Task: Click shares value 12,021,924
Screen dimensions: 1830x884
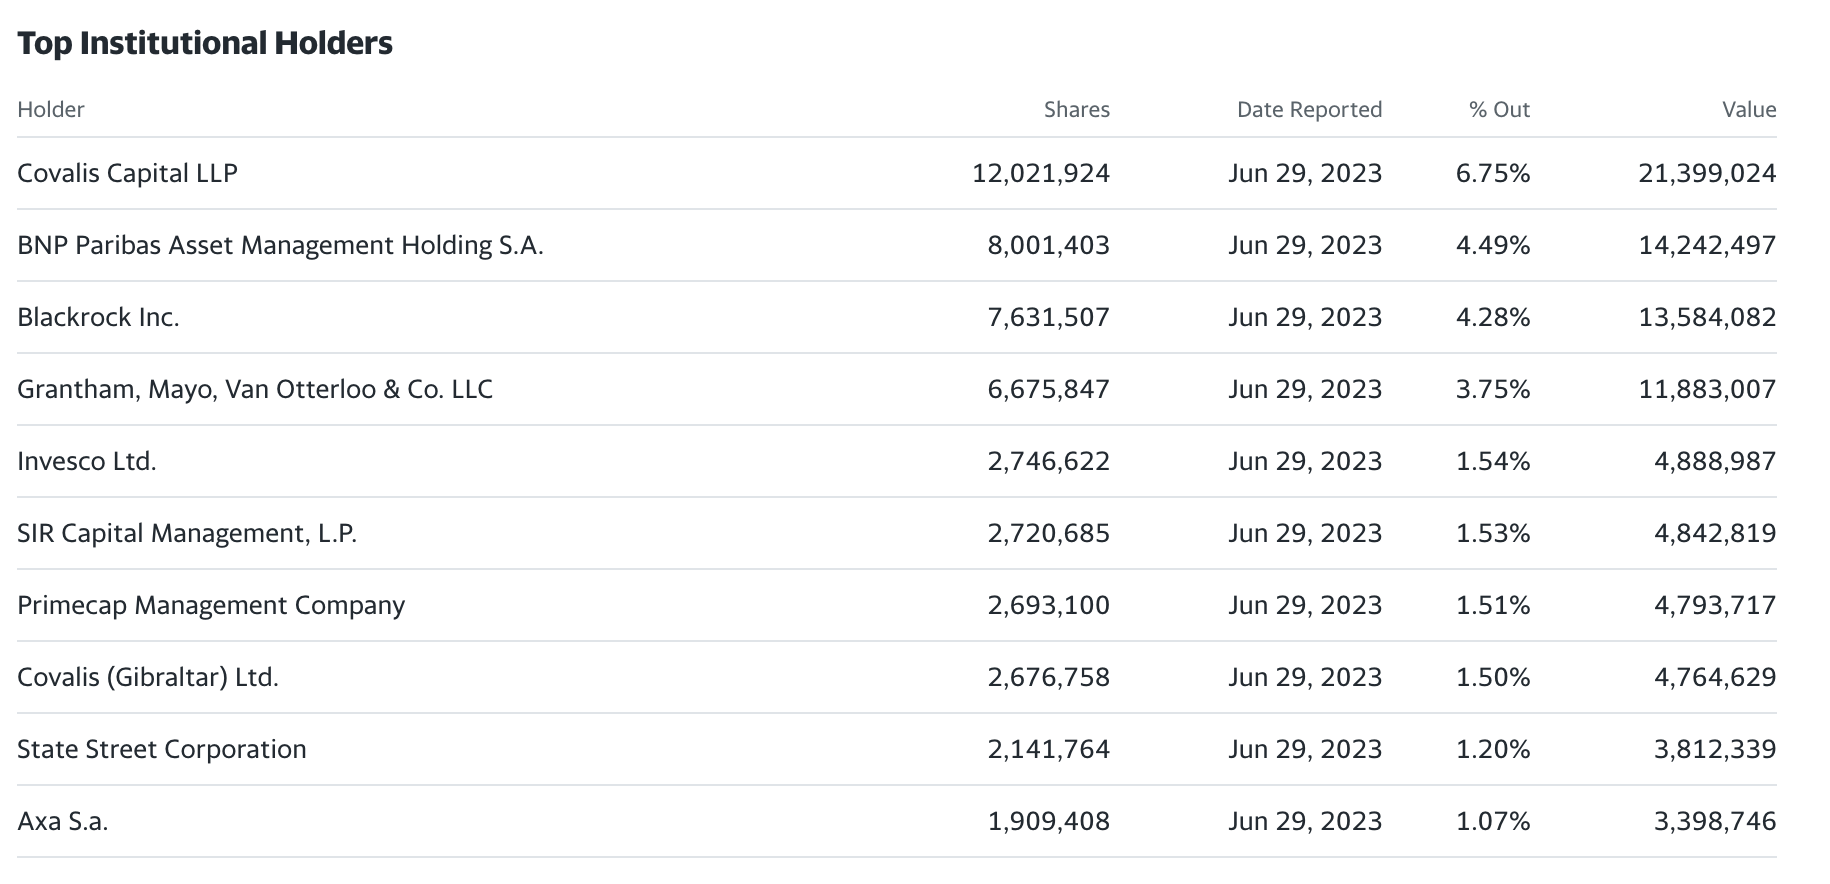Action: click(1041, 173)
